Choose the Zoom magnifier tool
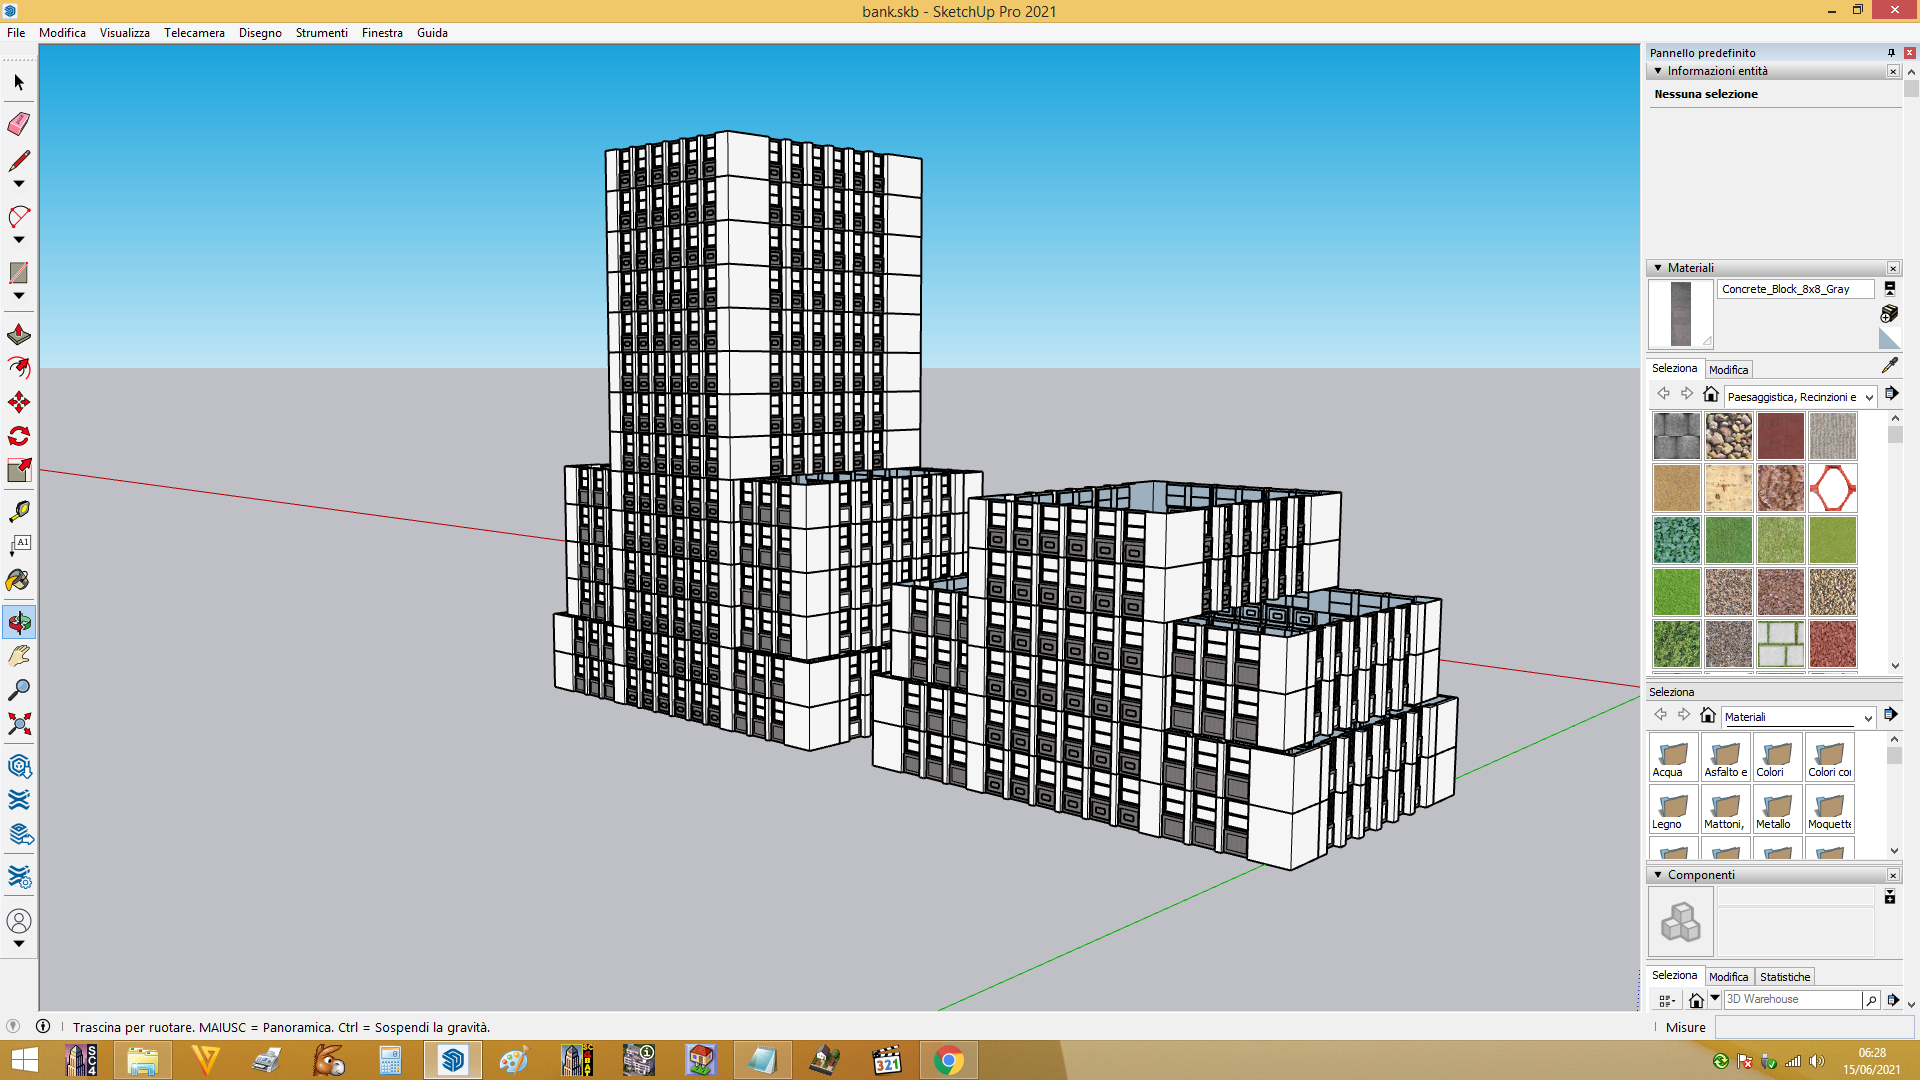1920x1080 pixels. [x=19, y=690]
